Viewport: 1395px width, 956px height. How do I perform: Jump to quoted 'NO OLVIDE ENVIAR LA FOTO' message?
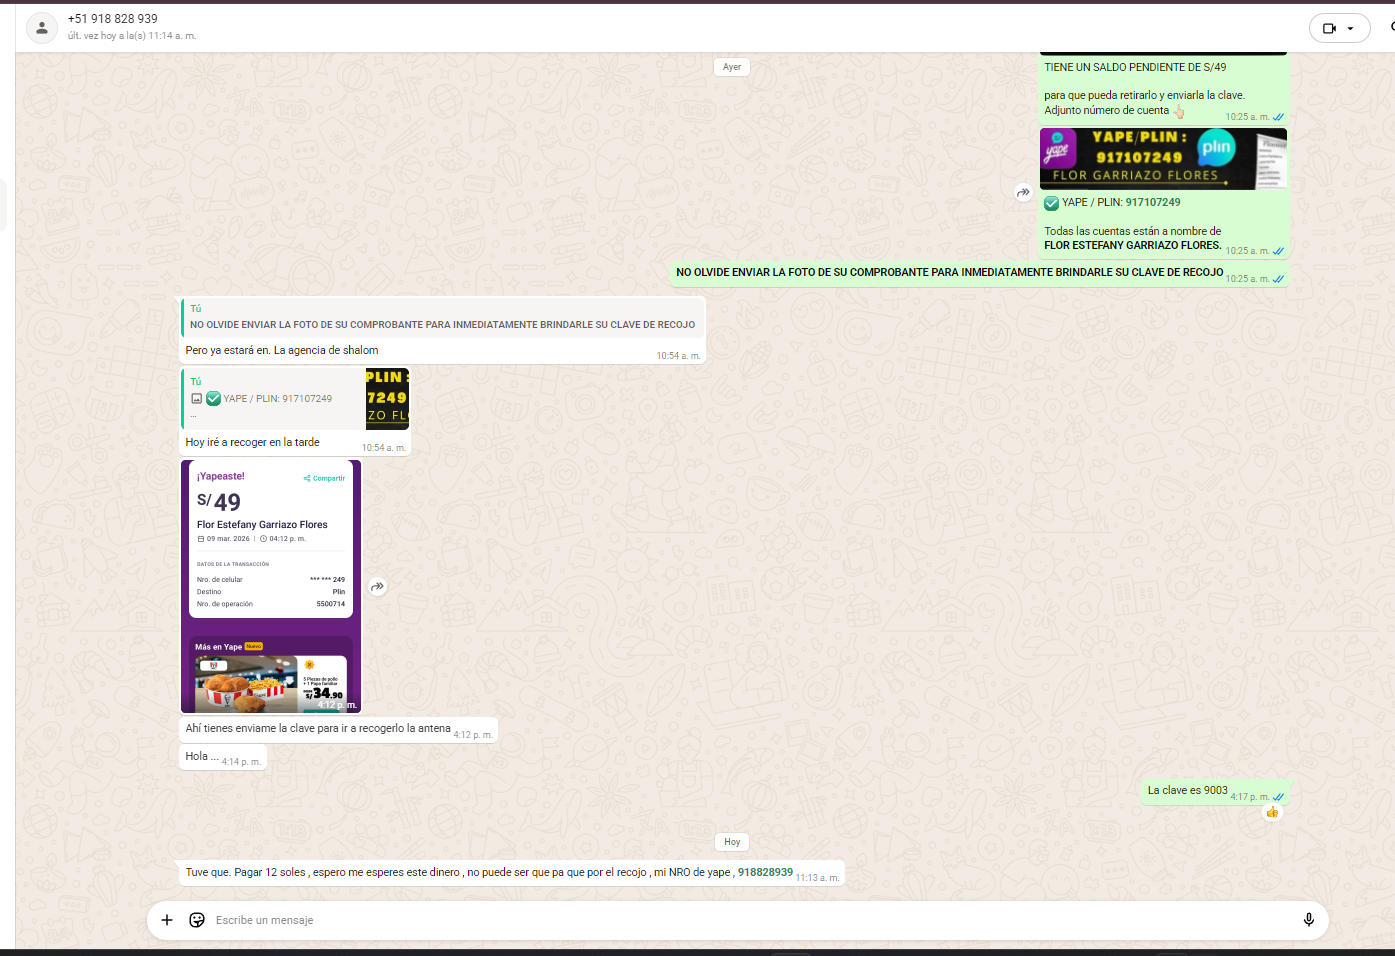pyautogui.click(x=442, y=318)
